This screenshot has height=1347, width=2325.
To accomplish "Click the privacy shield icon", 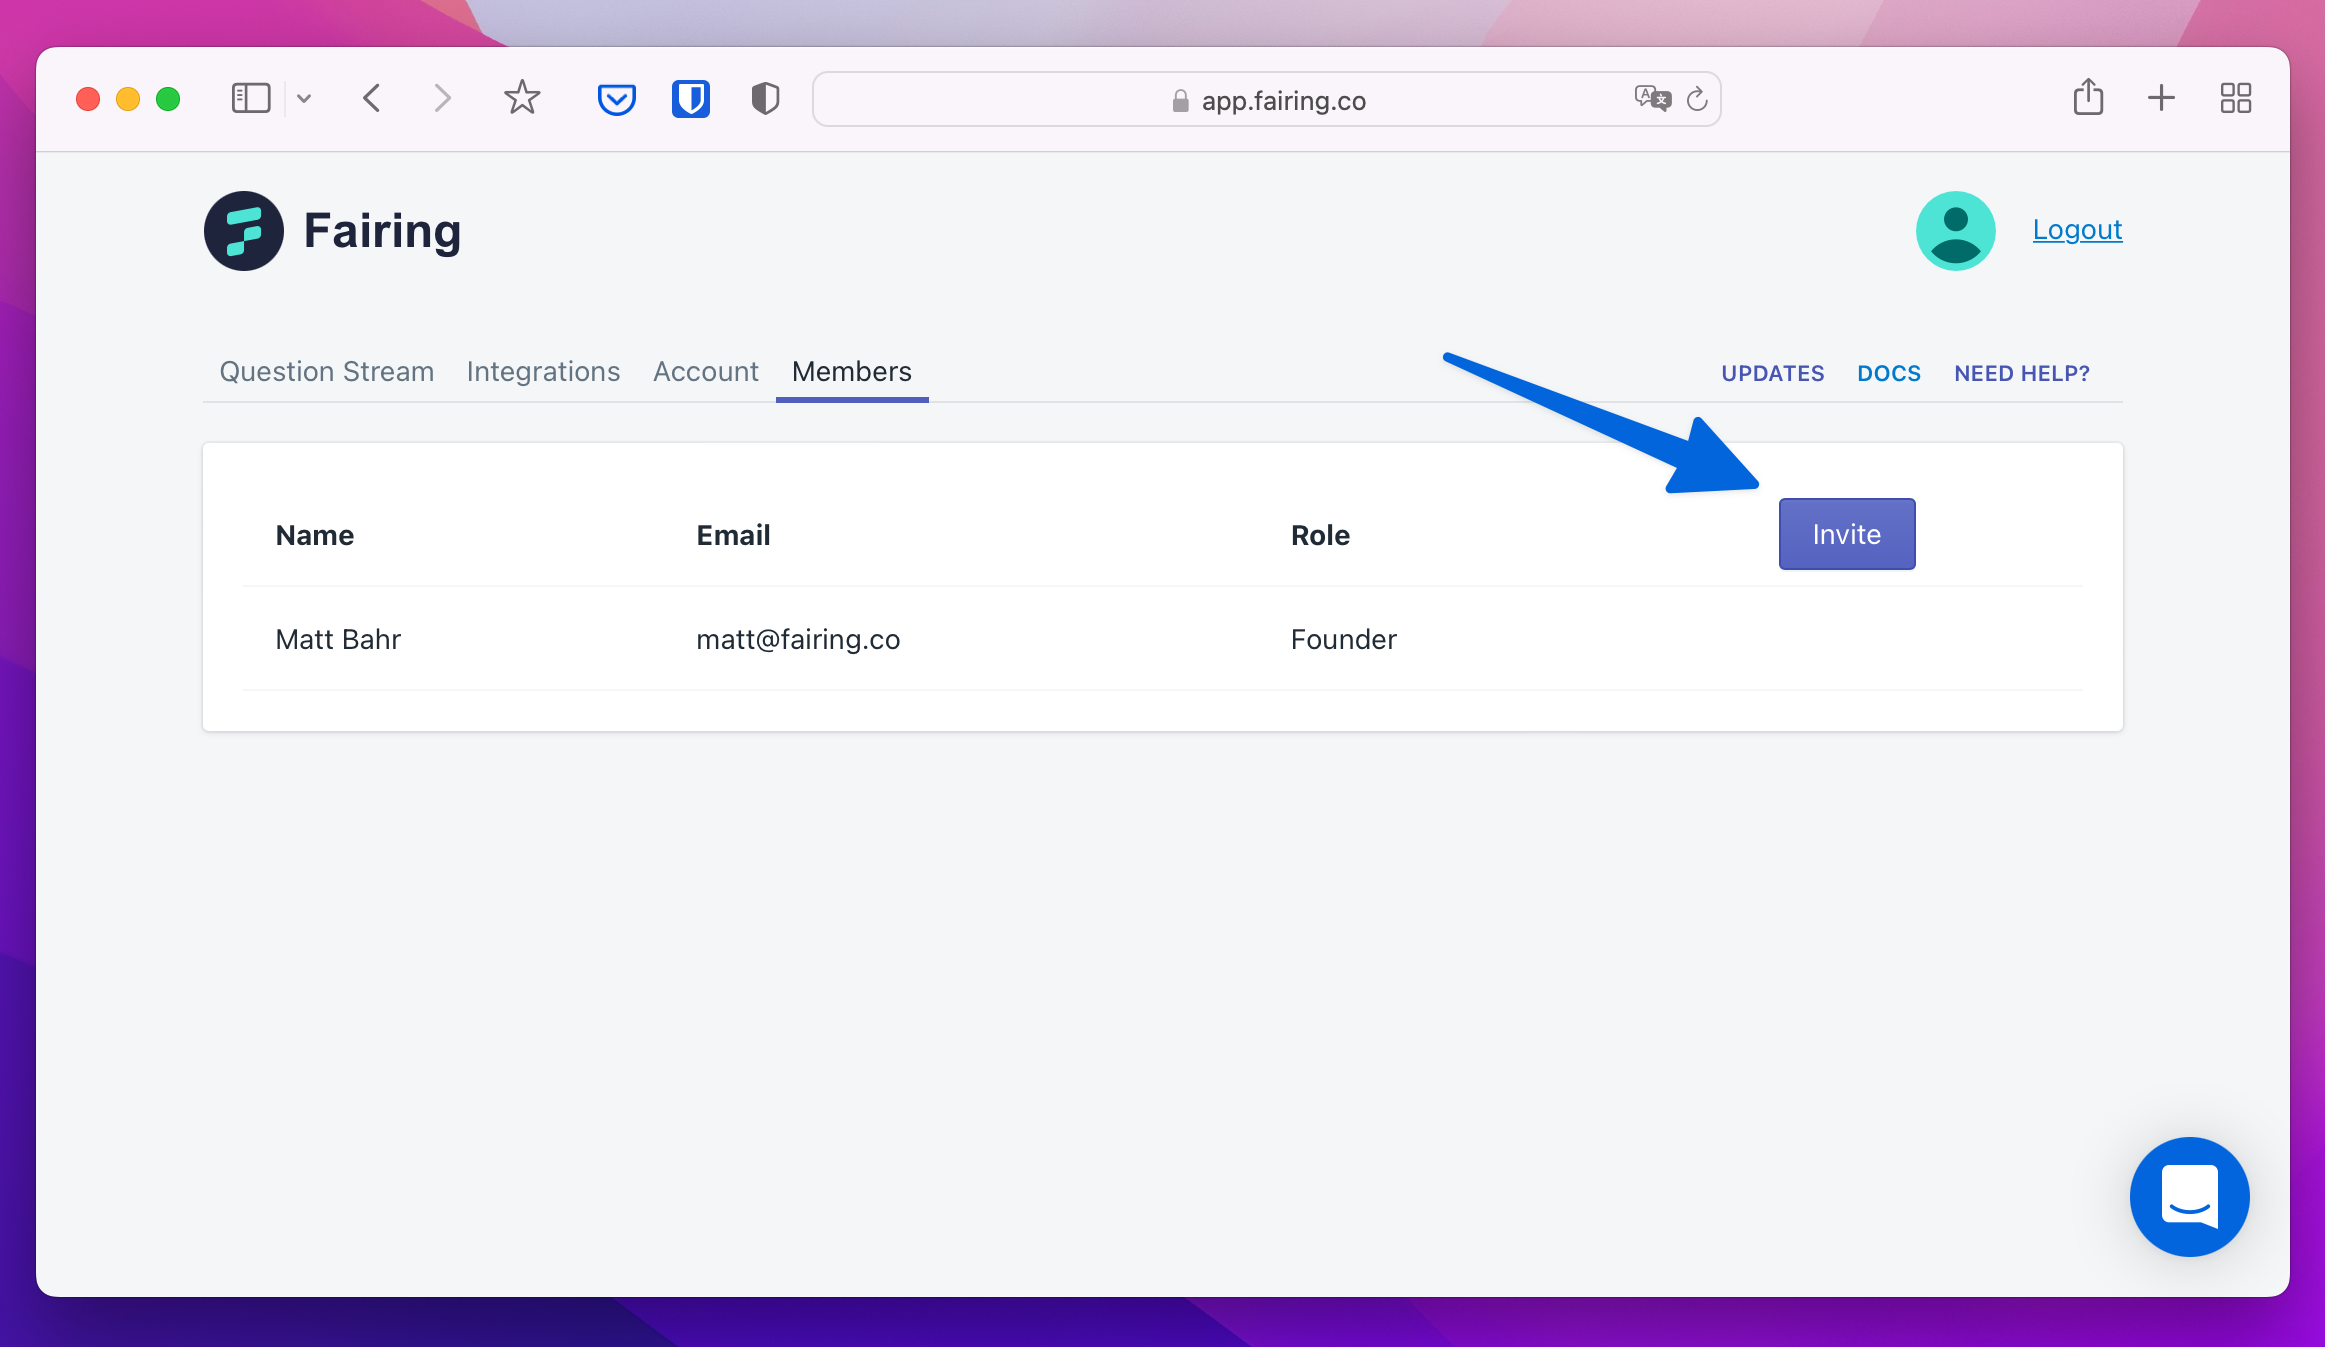I will 765,99.
